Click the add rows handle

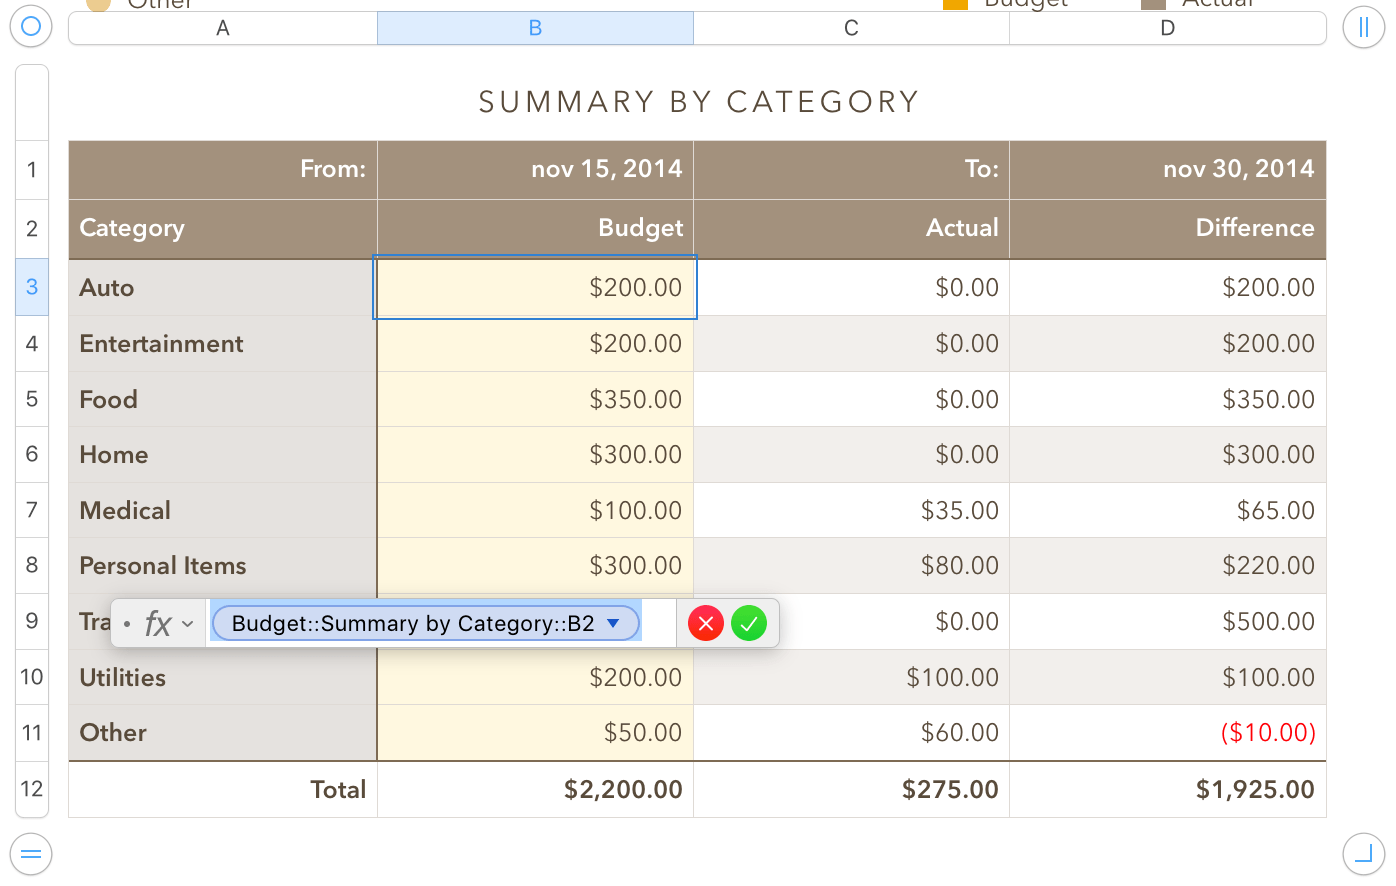(31, 854)
